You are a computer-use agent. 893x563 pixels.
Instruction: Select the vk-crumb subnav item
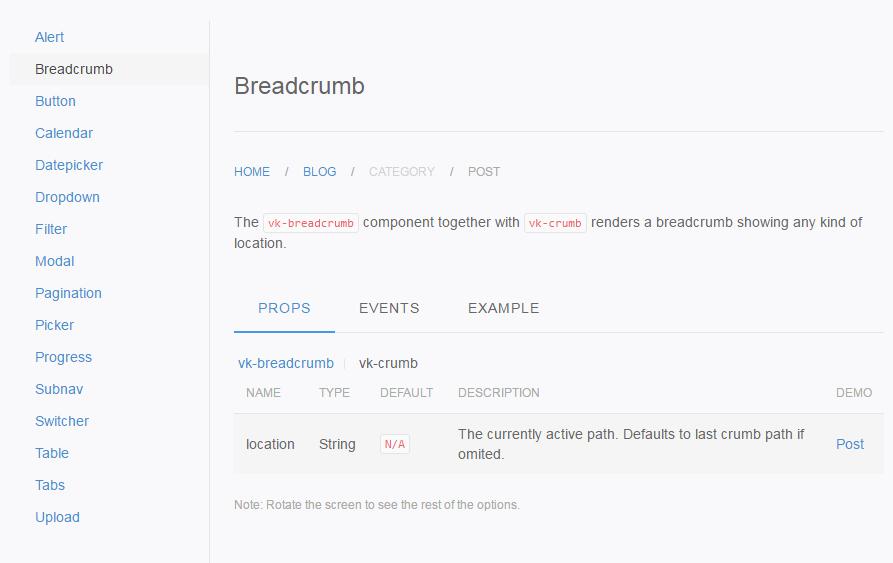click(x=388, y=363)
